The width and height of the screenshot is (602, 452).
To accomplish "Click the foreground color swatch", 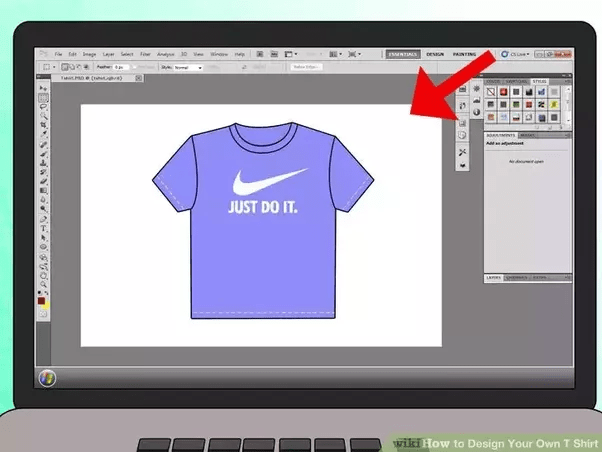I will pyautogui.click(x=41, y=301).
